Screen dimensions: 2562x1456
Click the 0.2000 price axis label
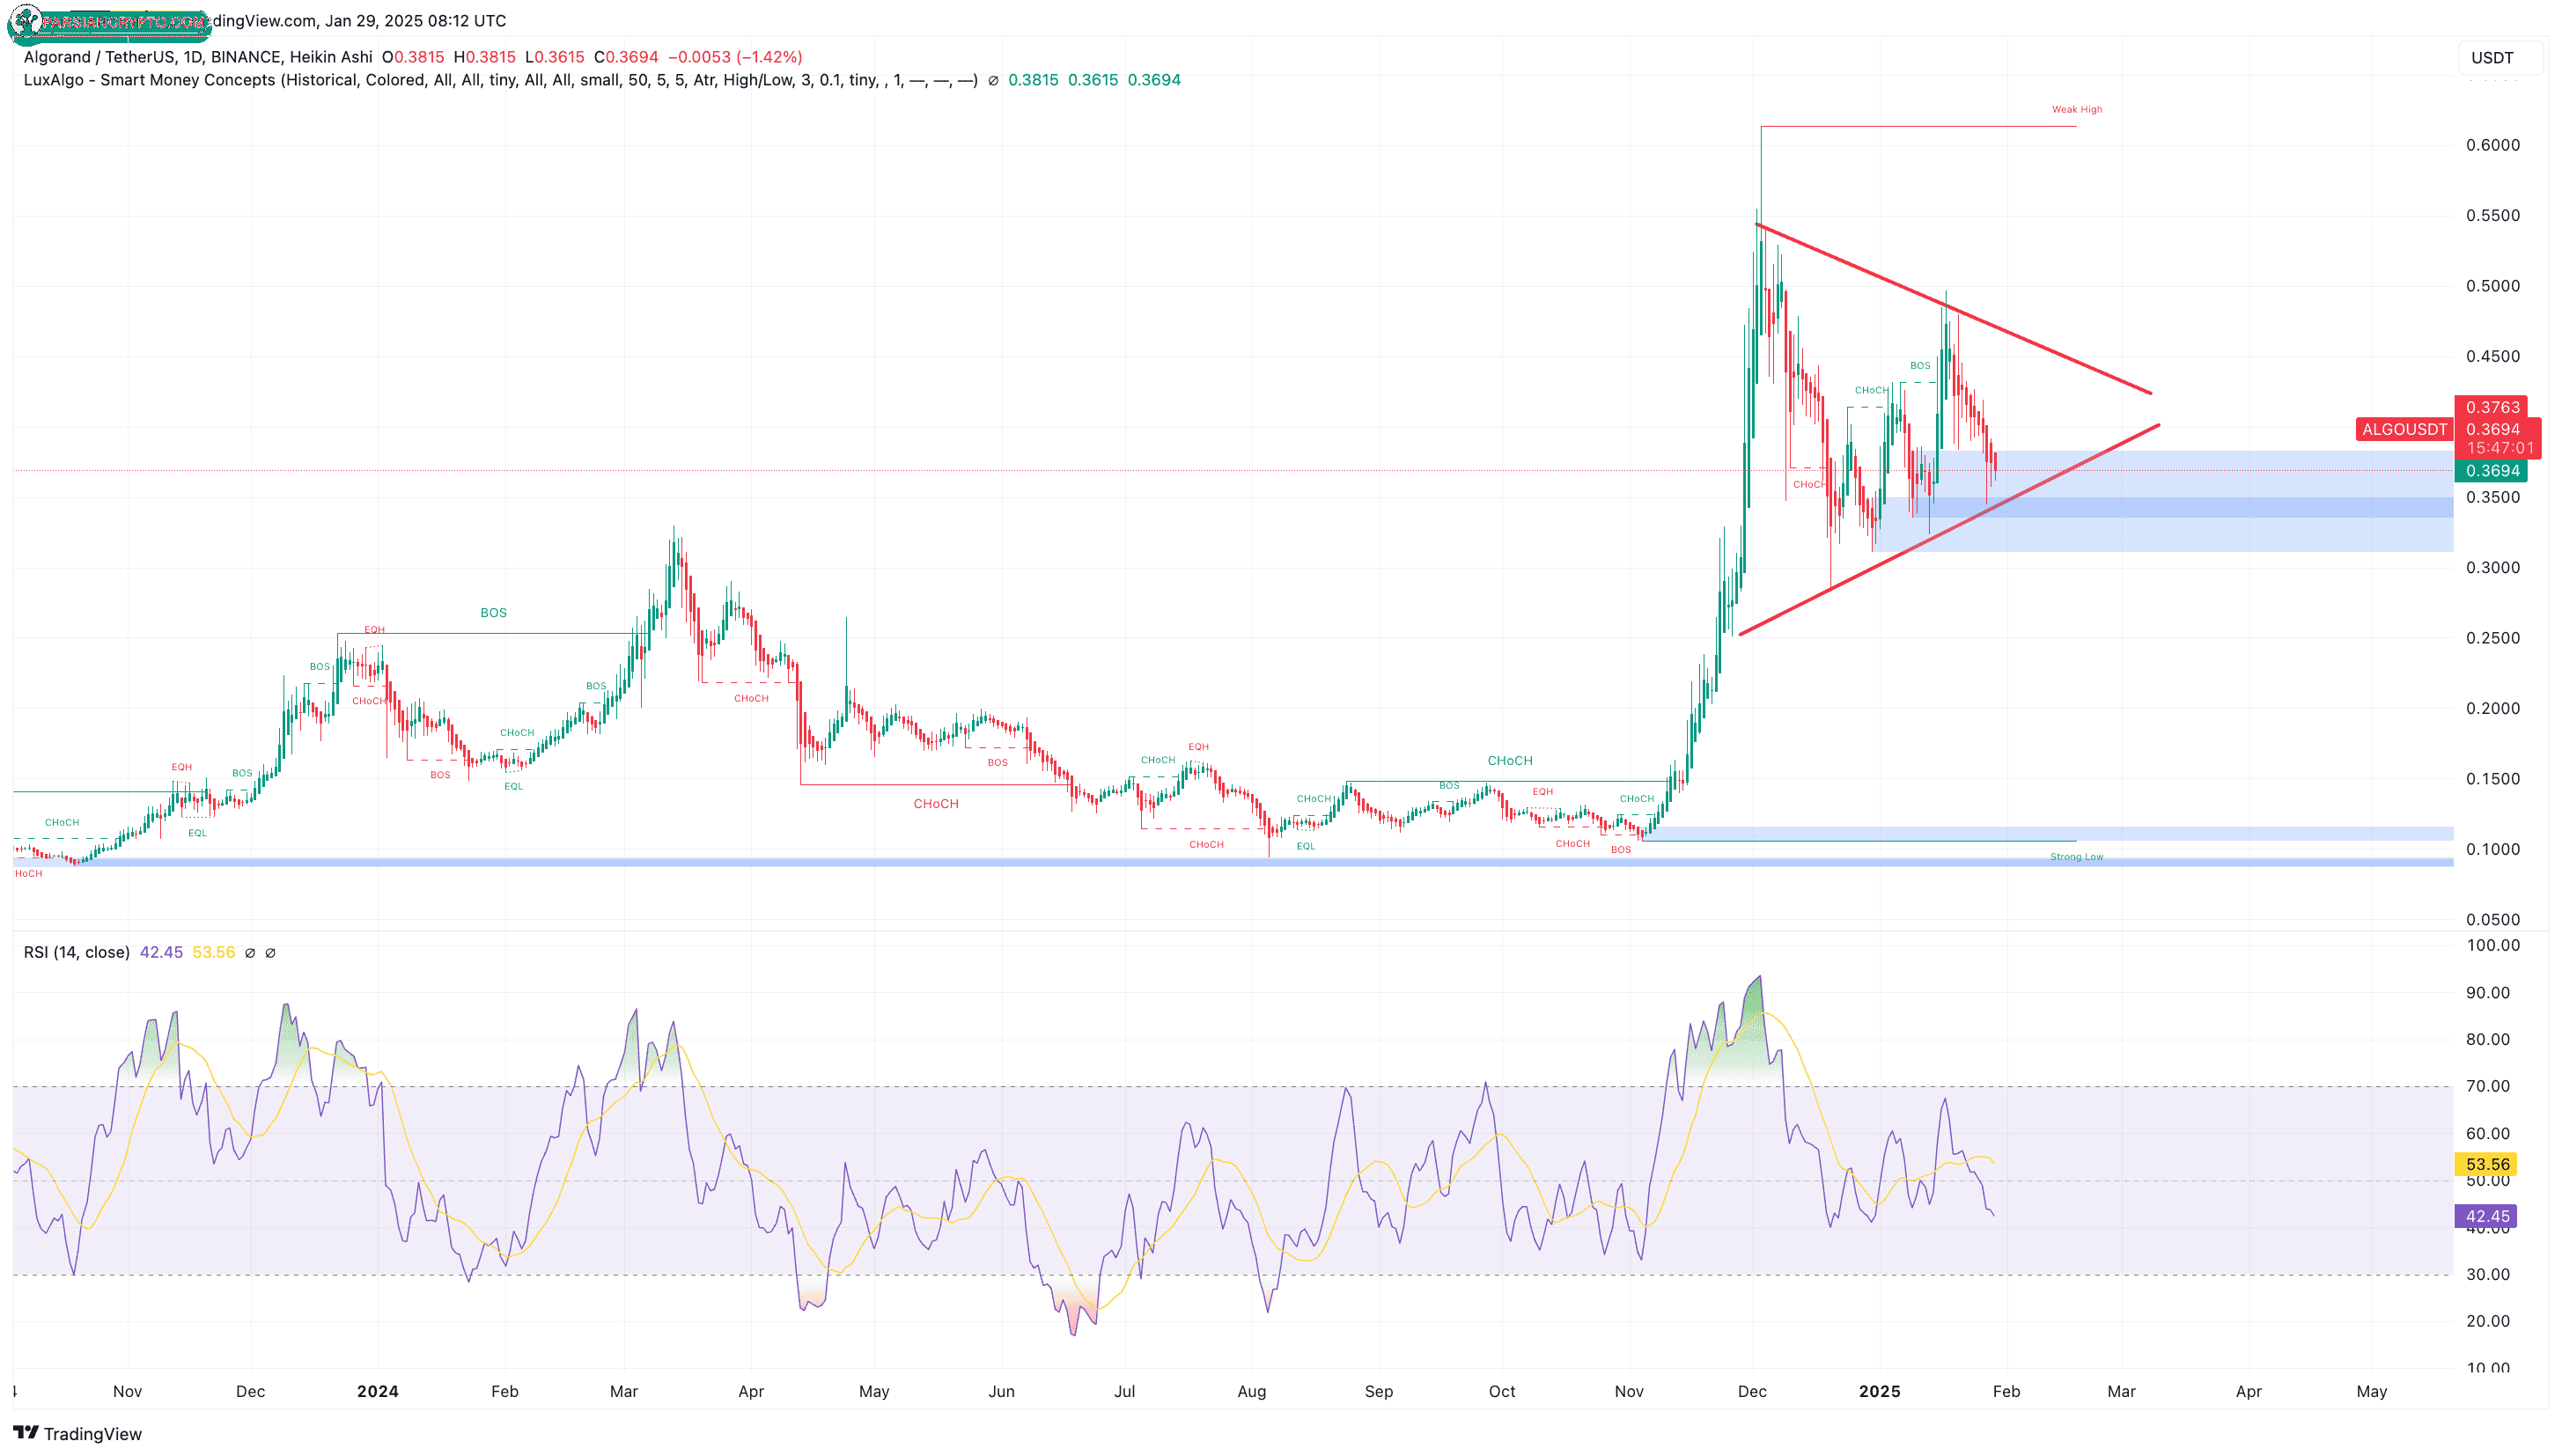[2492, 708]
